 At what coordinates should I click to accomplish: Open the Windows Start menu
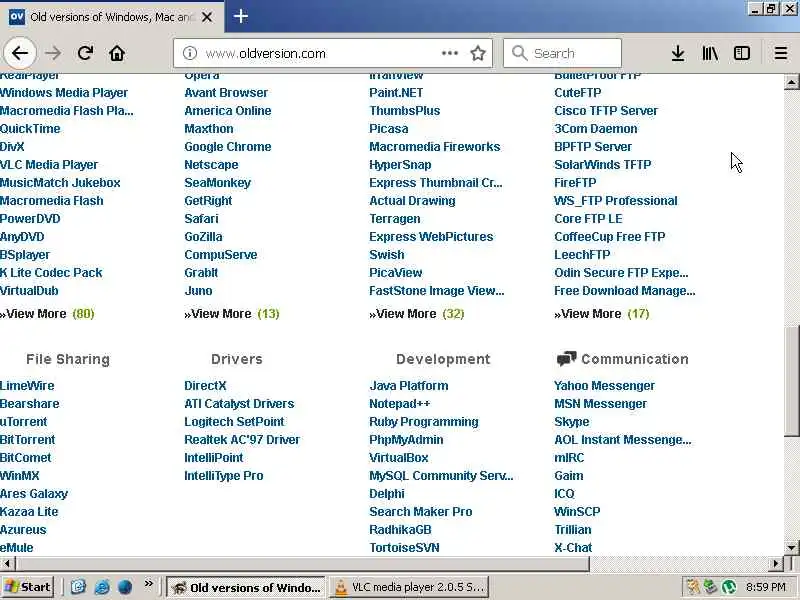tap(28, 587)
